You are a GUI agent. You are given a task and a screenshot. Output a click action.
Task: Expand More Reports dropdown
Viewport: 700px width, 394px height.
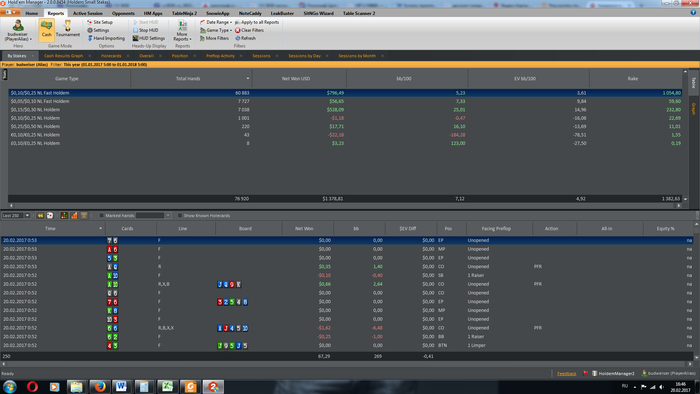pos(182,30)
